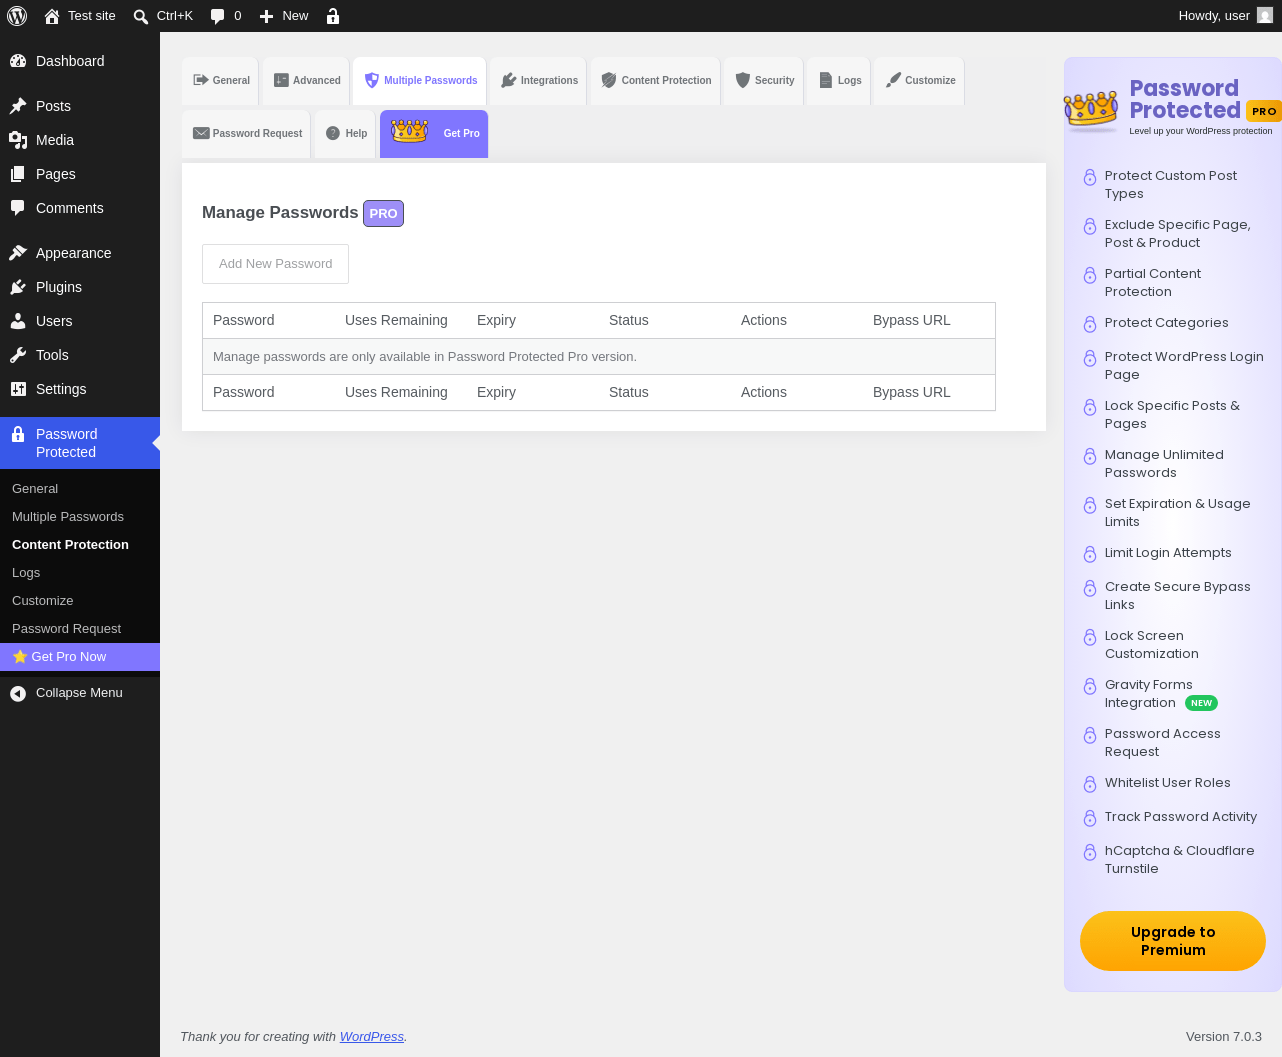Screen dimensions: 1282x1057
Task: Click the PRO badge beside Manage Passwords
Action: click(x=383, y=213)
